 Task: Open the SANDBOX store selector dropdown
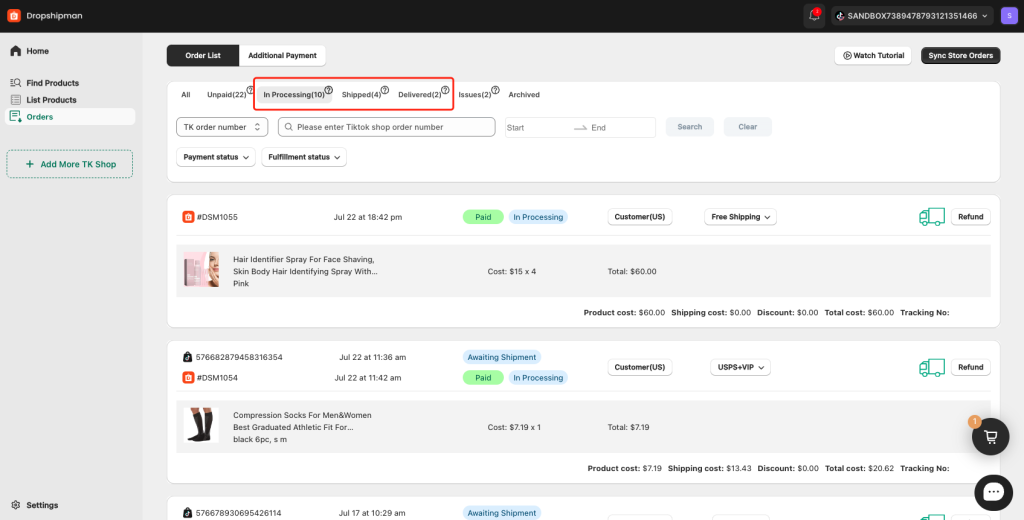coord(912,16)
